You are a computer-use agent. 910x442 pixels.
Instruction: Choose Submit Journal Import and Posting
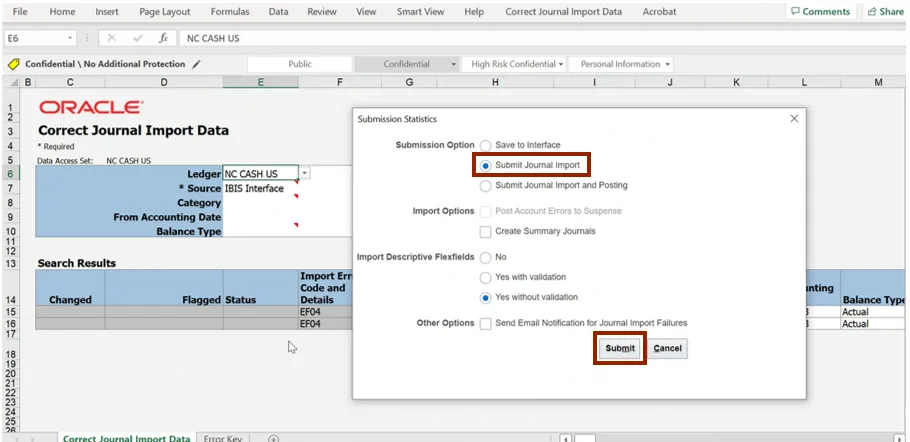[x=486, y=185]
